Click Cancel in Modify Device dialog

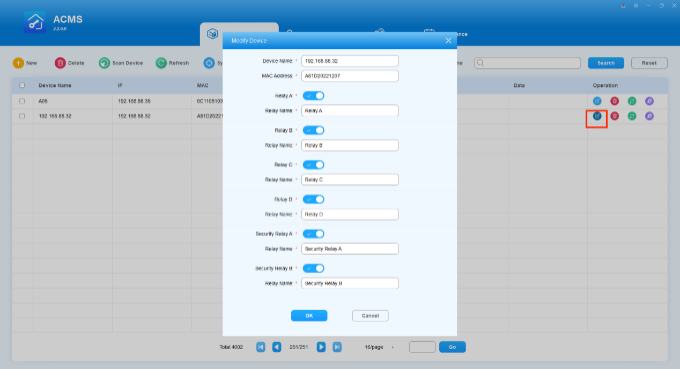pos(370,316)
